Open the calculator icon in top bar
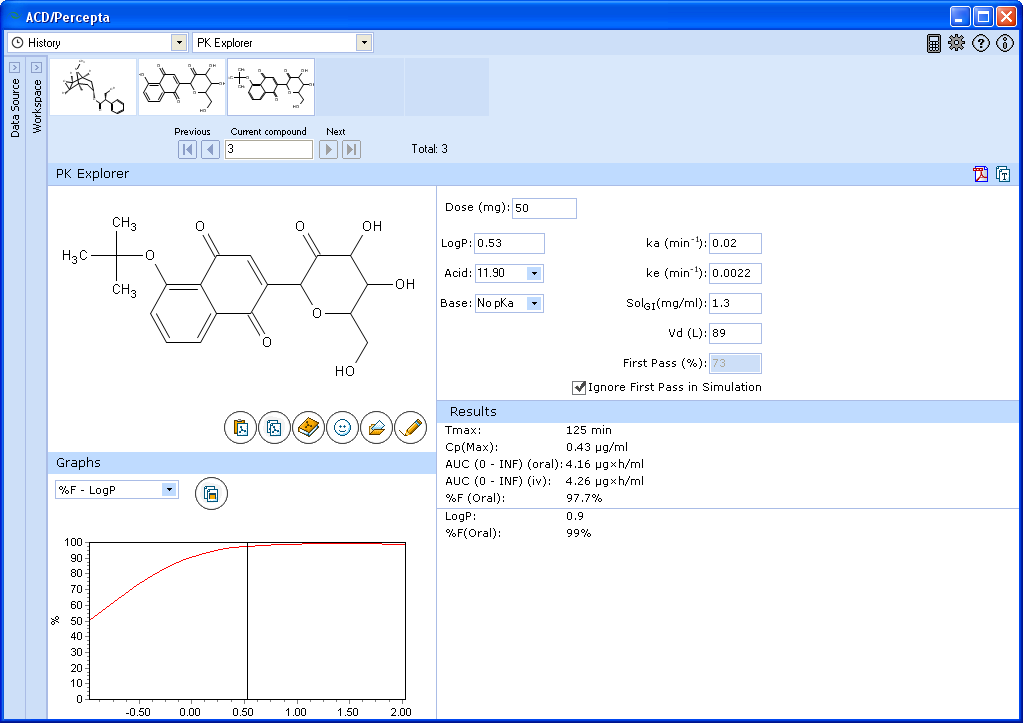Image resolution: width=1023 pixels, height=723 pixels. tap(934, 43)
